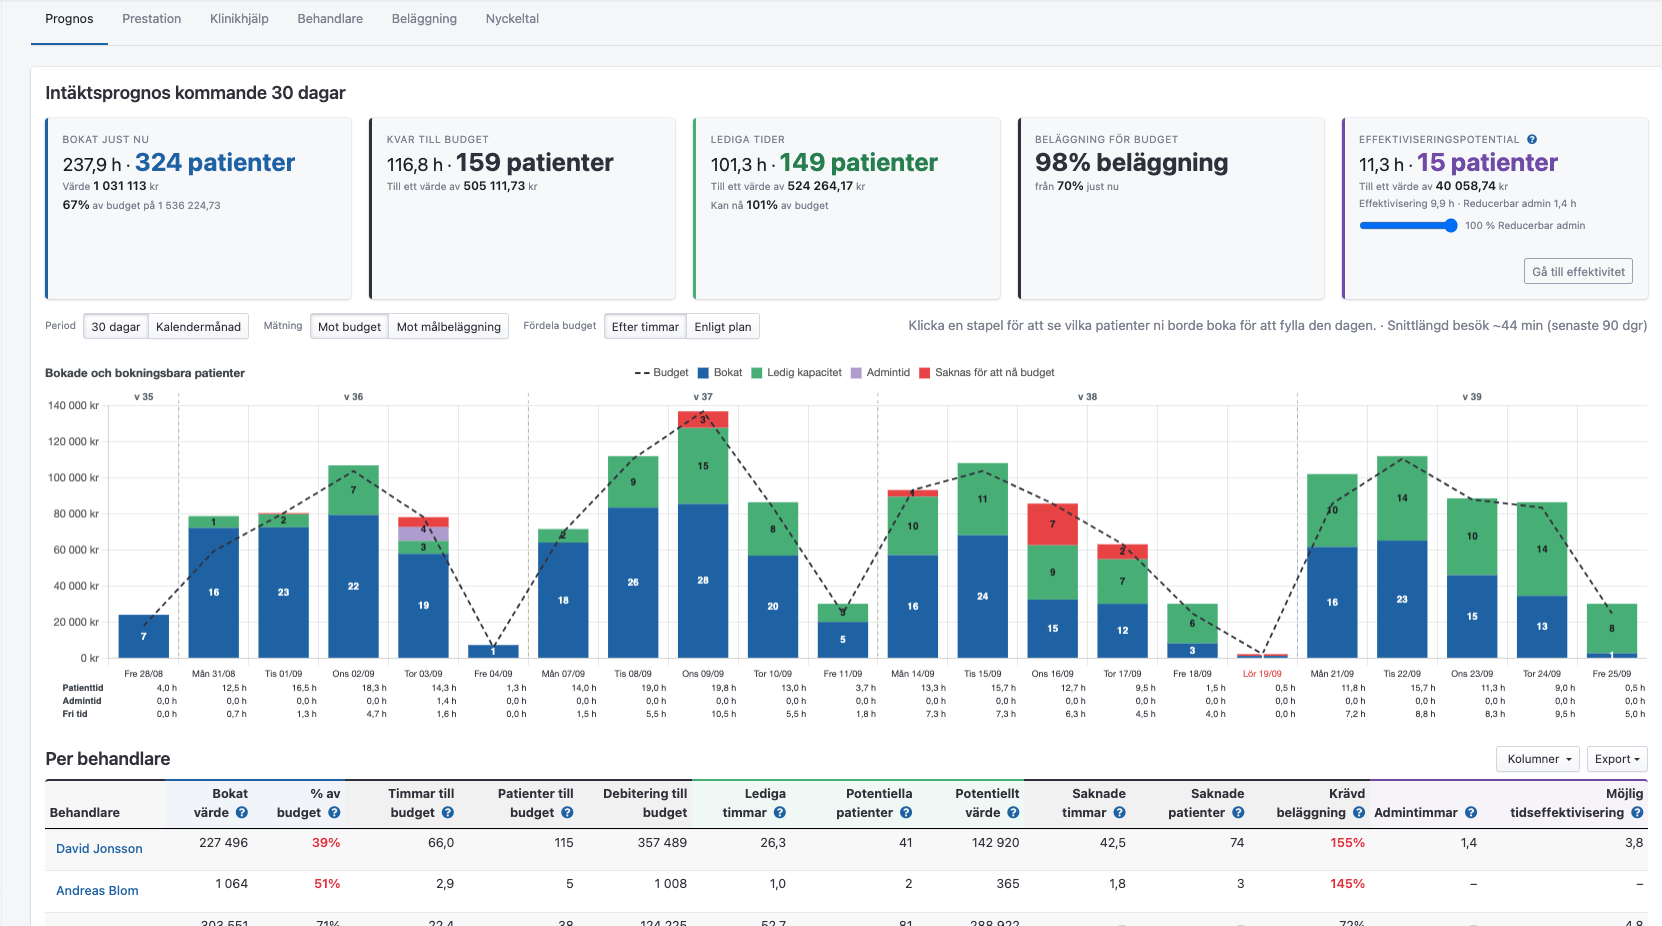Click the 149 patienter lediga tider figure

click(859, 163)
